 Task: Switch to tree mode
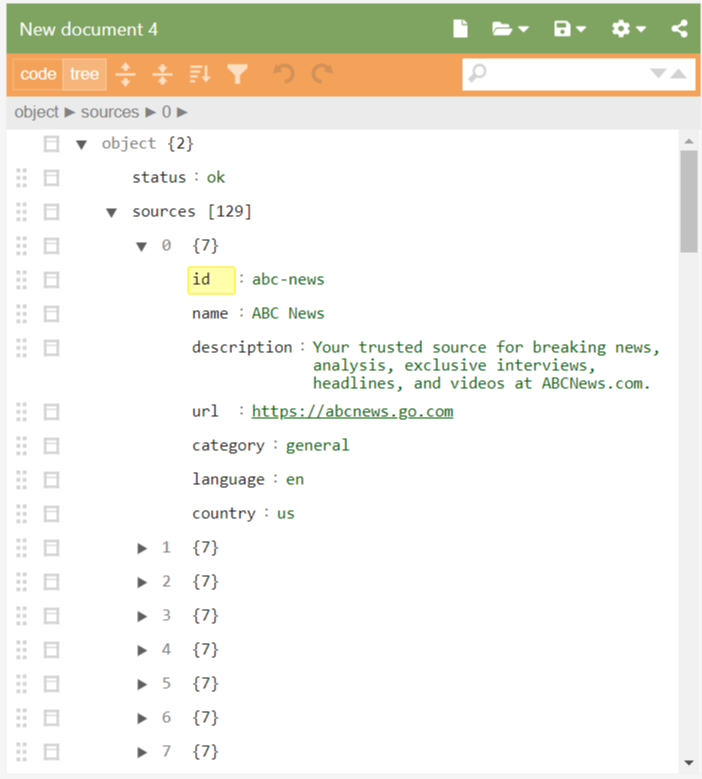(x=84, y=74)
